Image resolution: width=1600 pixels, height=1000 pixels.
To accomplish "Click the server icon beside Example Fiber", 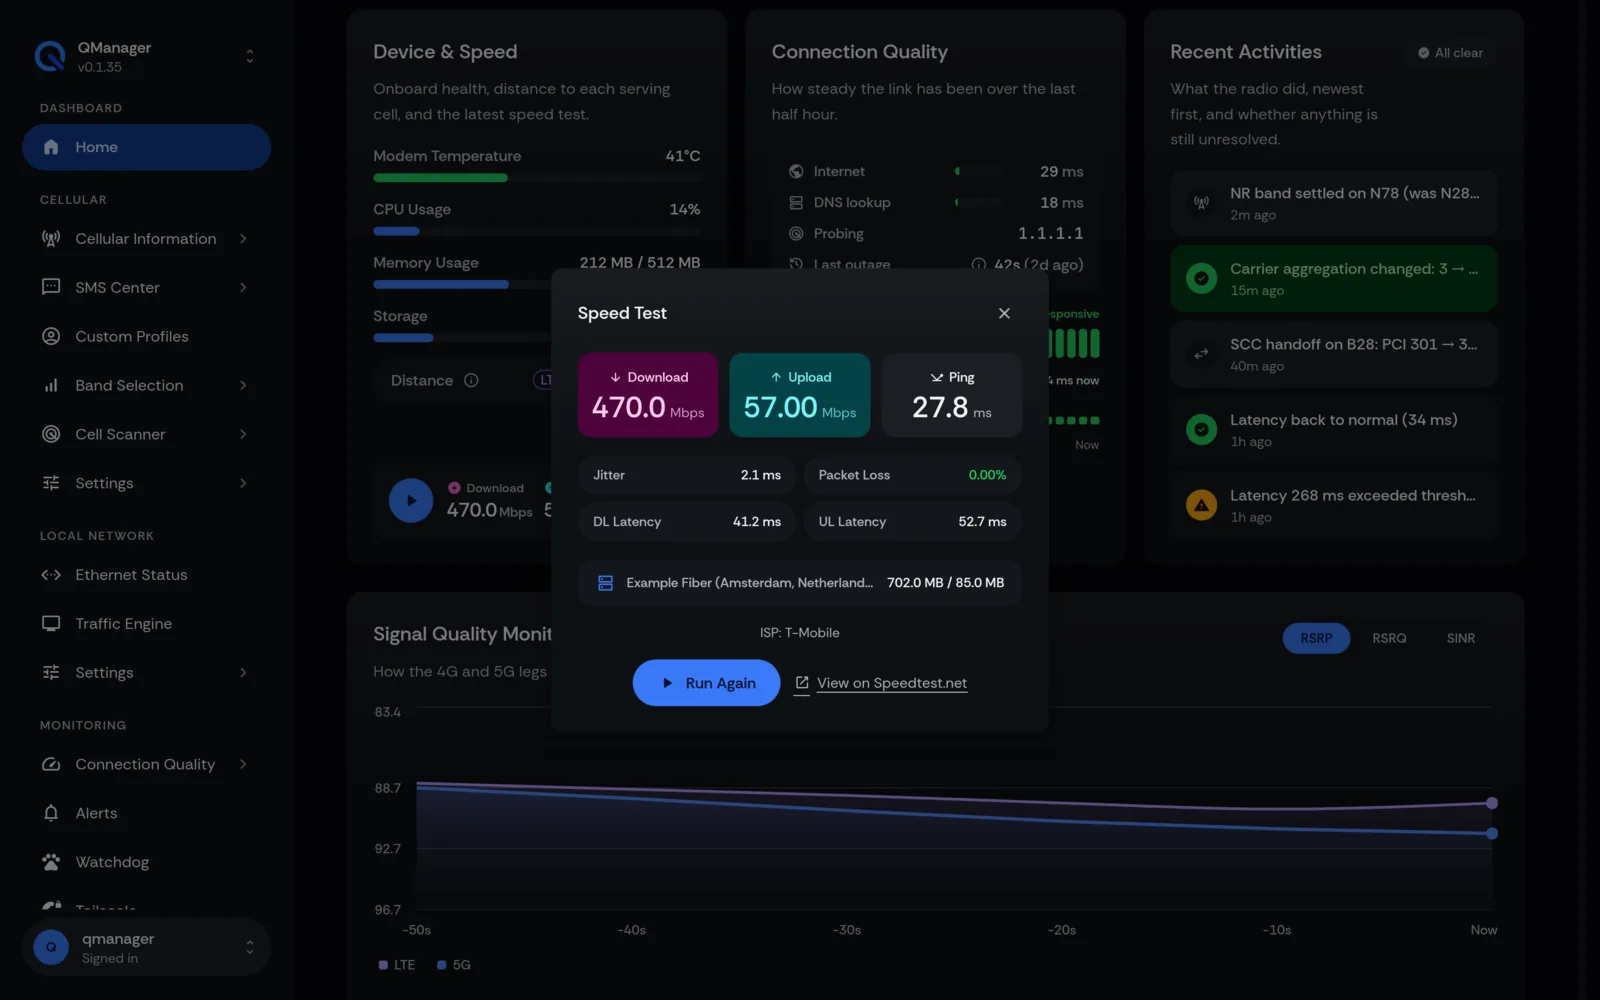I will tap(605, 583).
